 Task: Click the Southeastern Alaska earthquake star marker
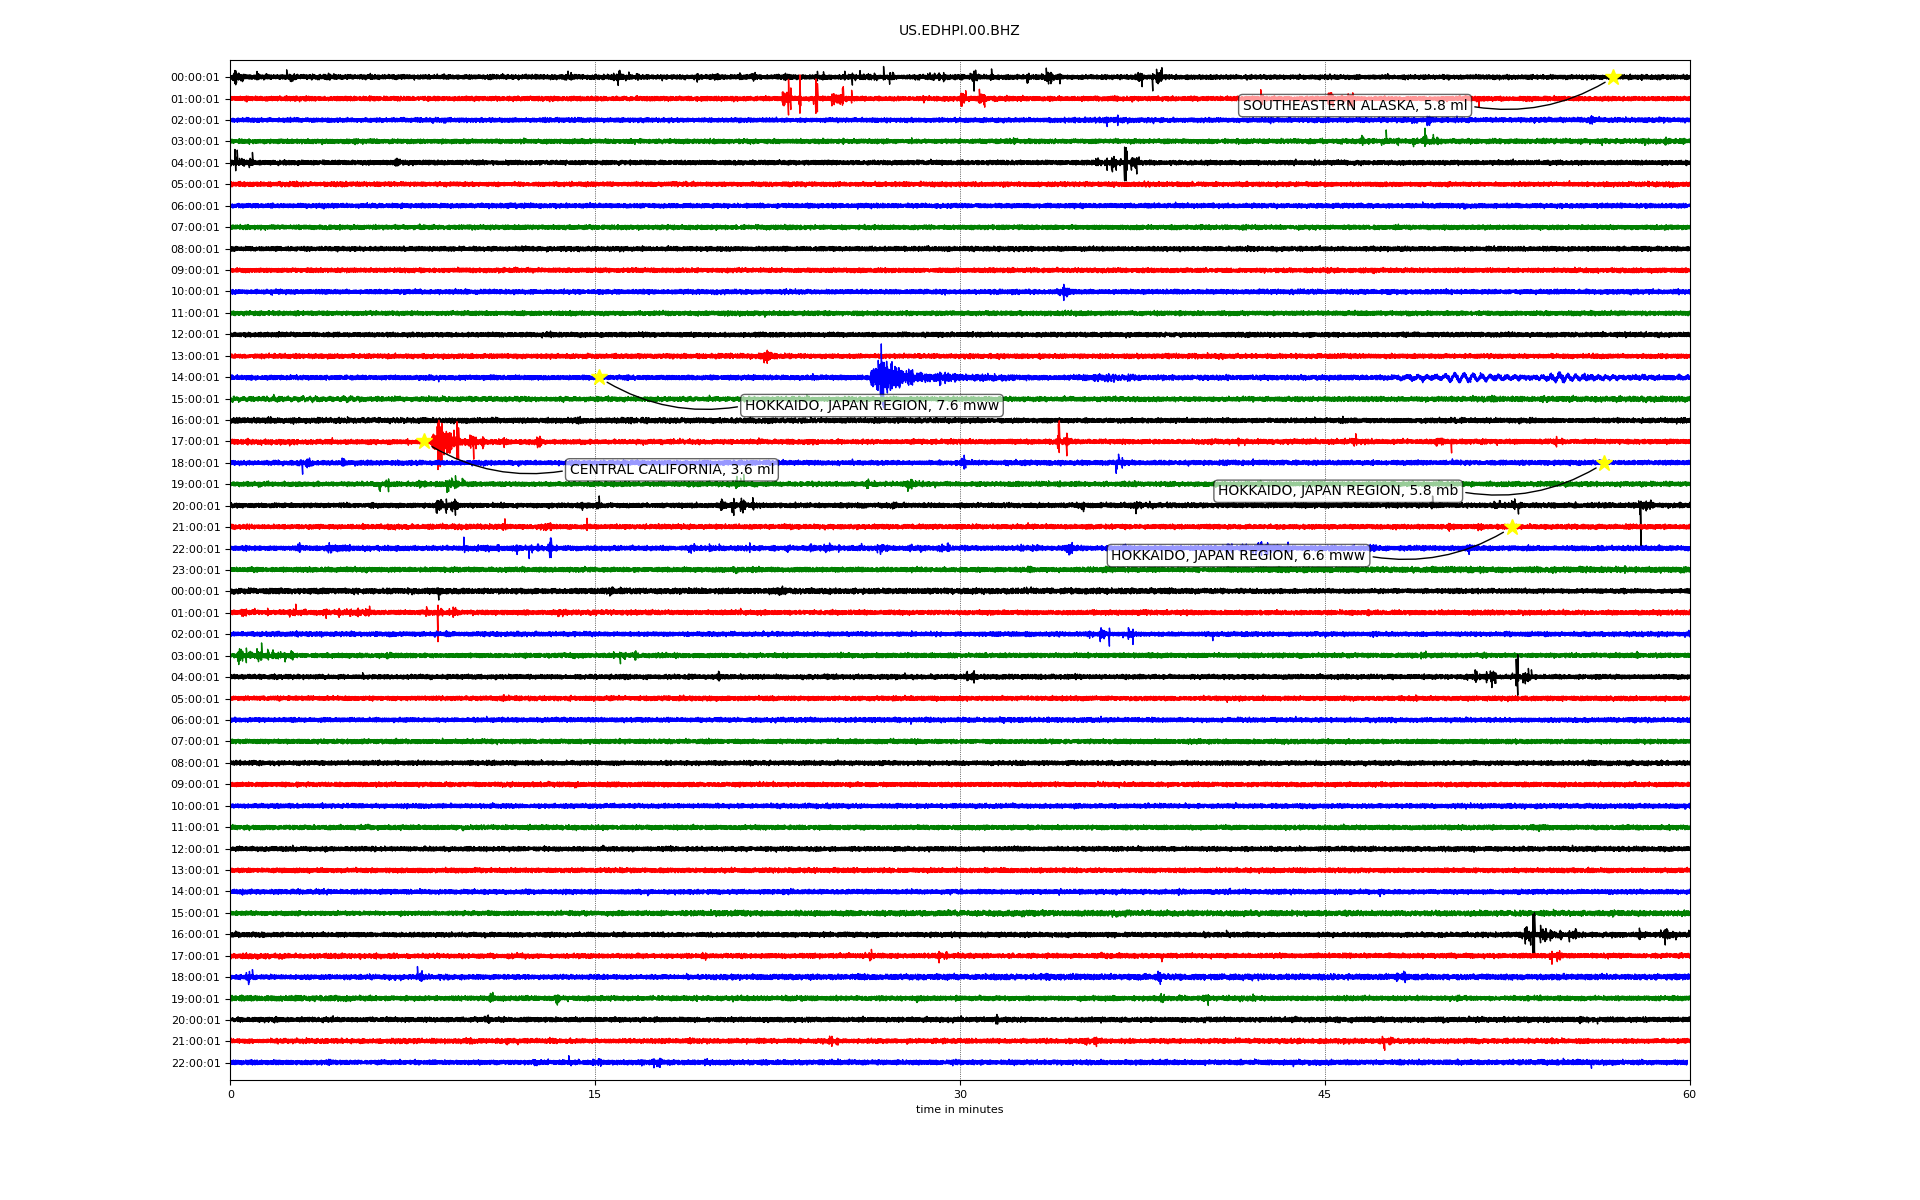1613,77
